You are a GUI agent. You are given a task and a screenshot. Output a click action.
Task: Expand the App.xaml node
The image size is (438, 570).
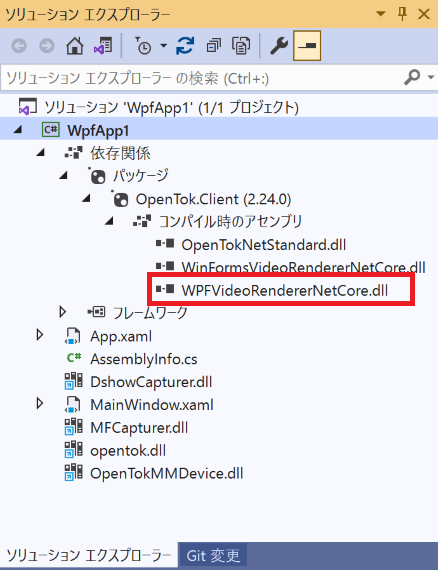(40, 335)
